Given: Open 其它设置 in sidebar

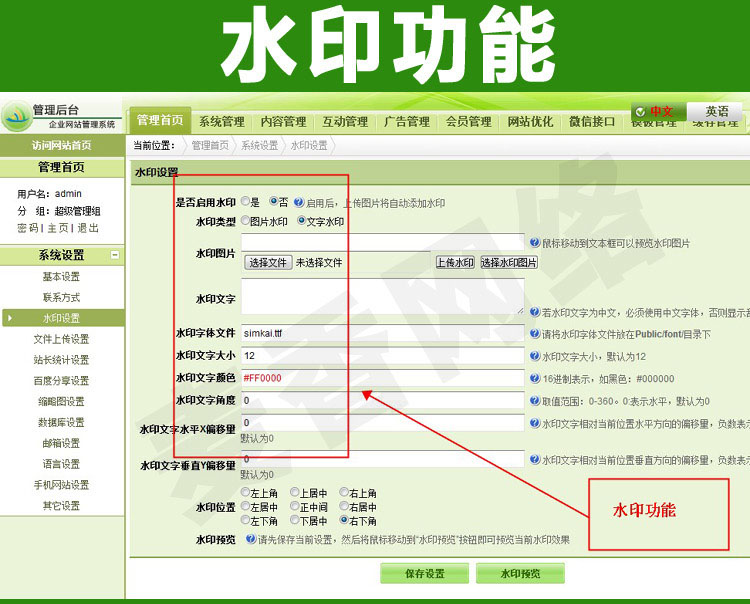Looking at the screenshot, I should [x=61, y=505].
